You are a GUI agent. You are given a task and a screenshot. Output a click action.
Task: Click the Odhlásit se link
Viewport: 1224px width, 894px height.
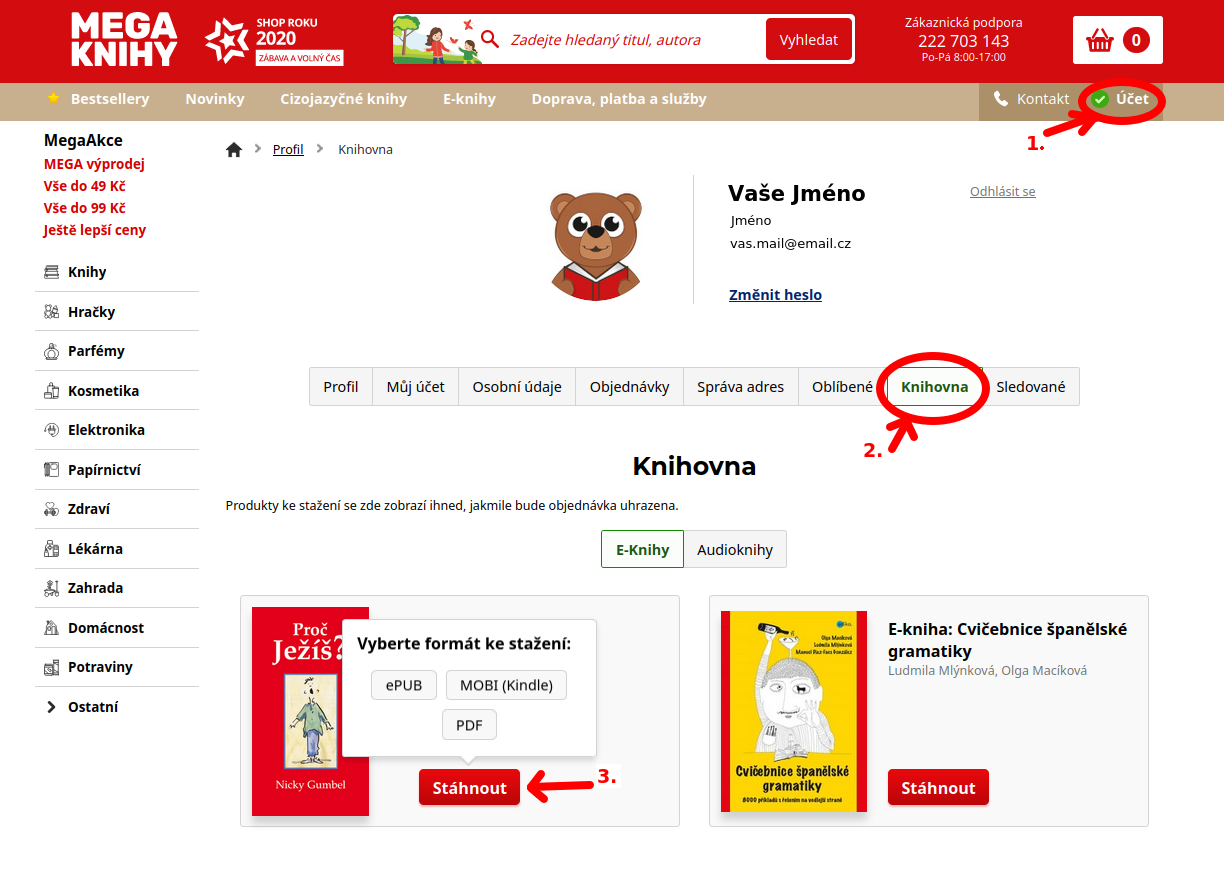(1003, 191)
